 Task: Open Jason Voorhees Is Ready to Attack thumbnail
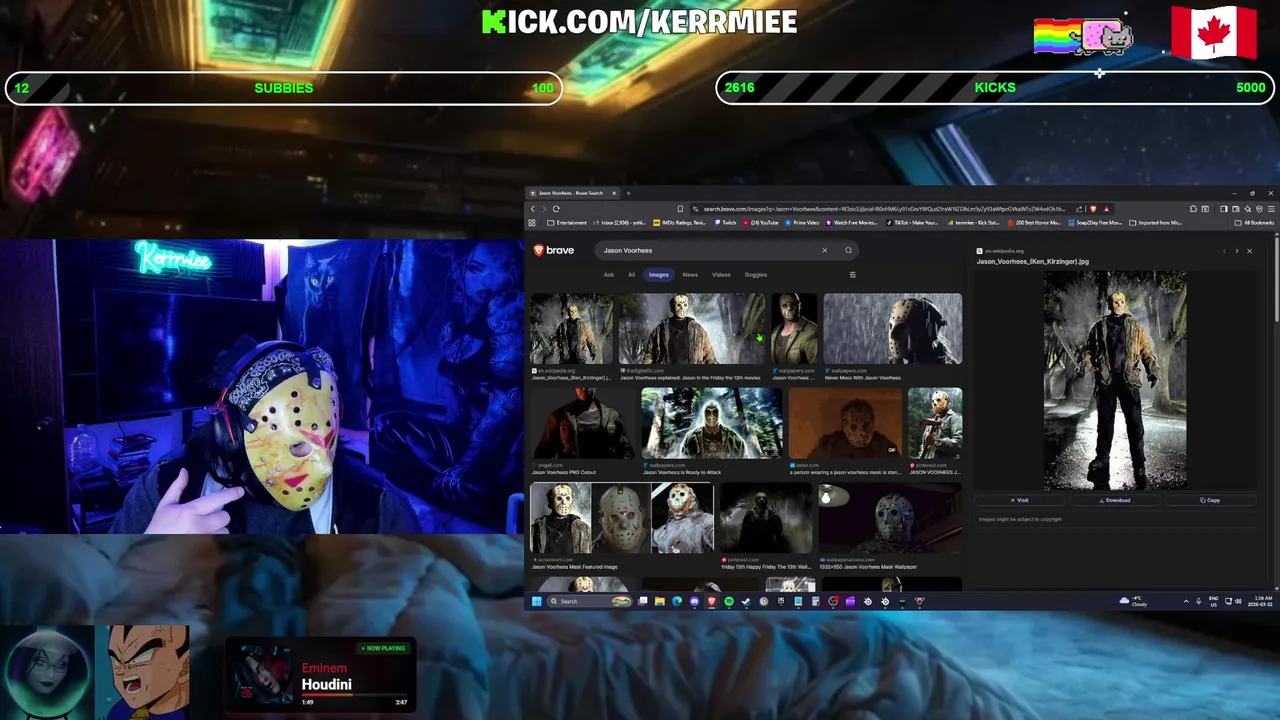tap(711, 422)
